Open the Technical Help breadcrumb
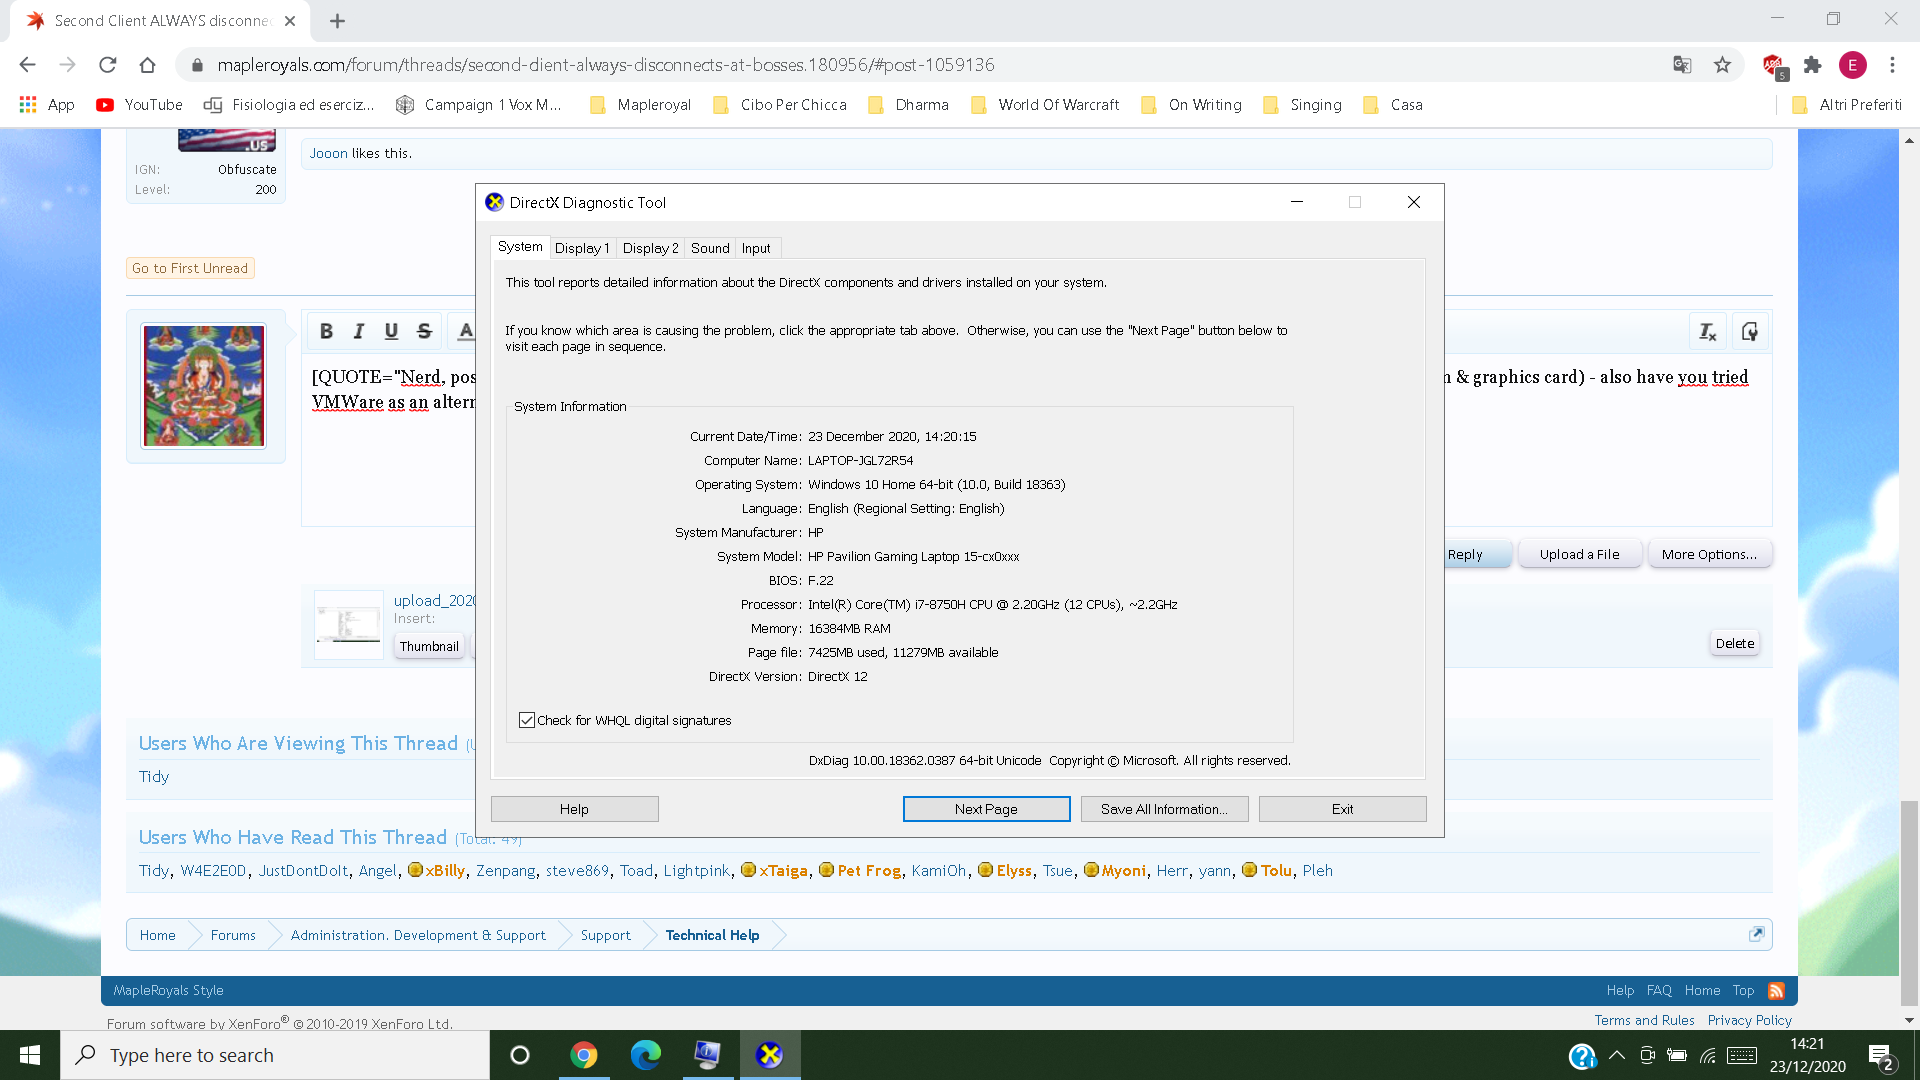The image size is (1920, 1080). [x=712, y=935]
